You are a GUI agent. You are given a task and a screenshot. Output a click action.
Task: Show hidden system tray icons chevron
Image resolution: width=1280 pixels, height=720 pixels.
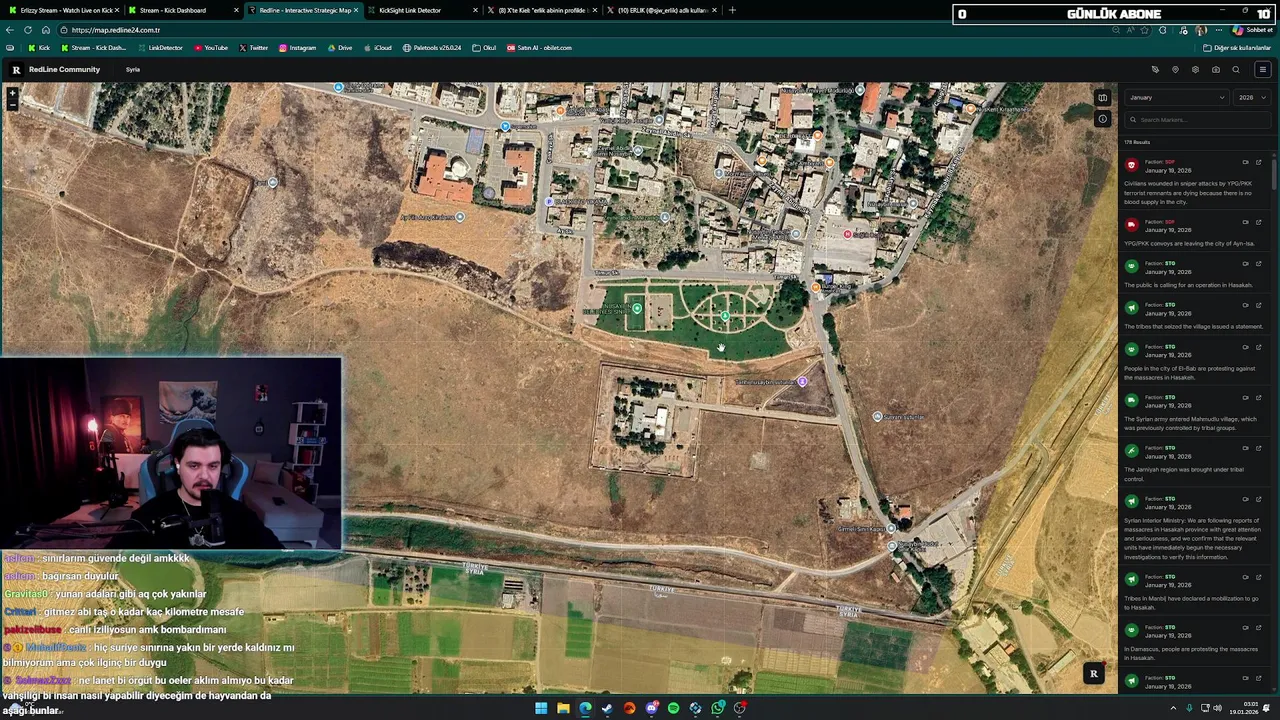1174,708
